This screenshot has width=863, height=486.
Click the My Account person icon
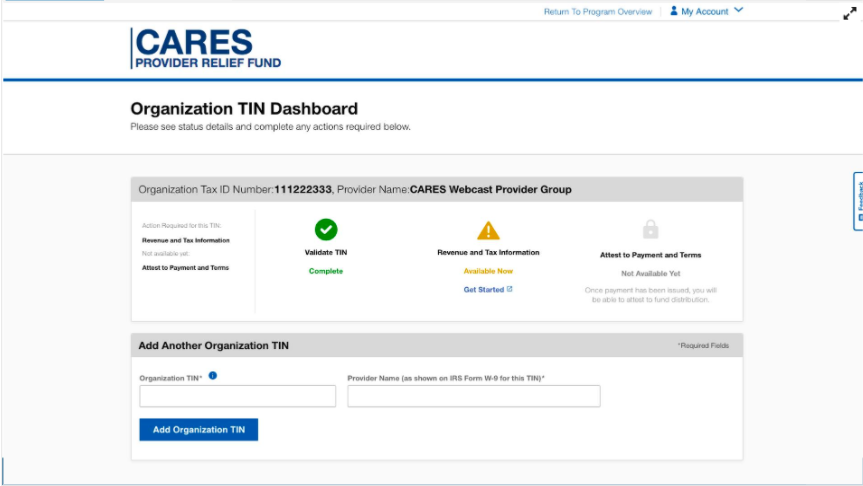tap(673, 10)
